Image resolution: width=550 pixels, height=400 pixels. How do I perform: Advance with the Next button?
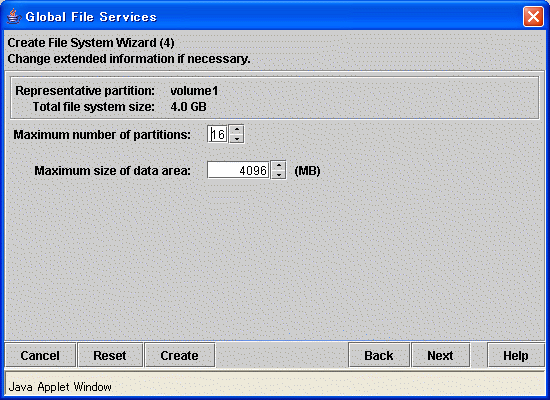(441, 355)
